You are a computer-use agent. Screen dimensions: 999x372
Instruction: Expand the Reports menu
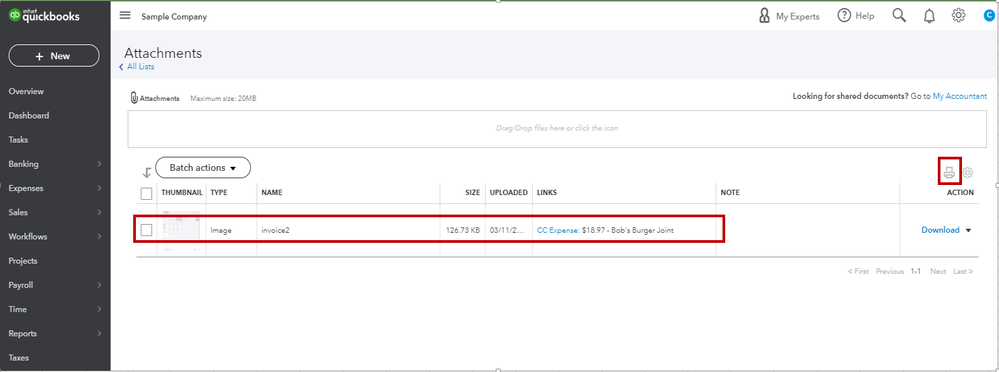[55, 333]
